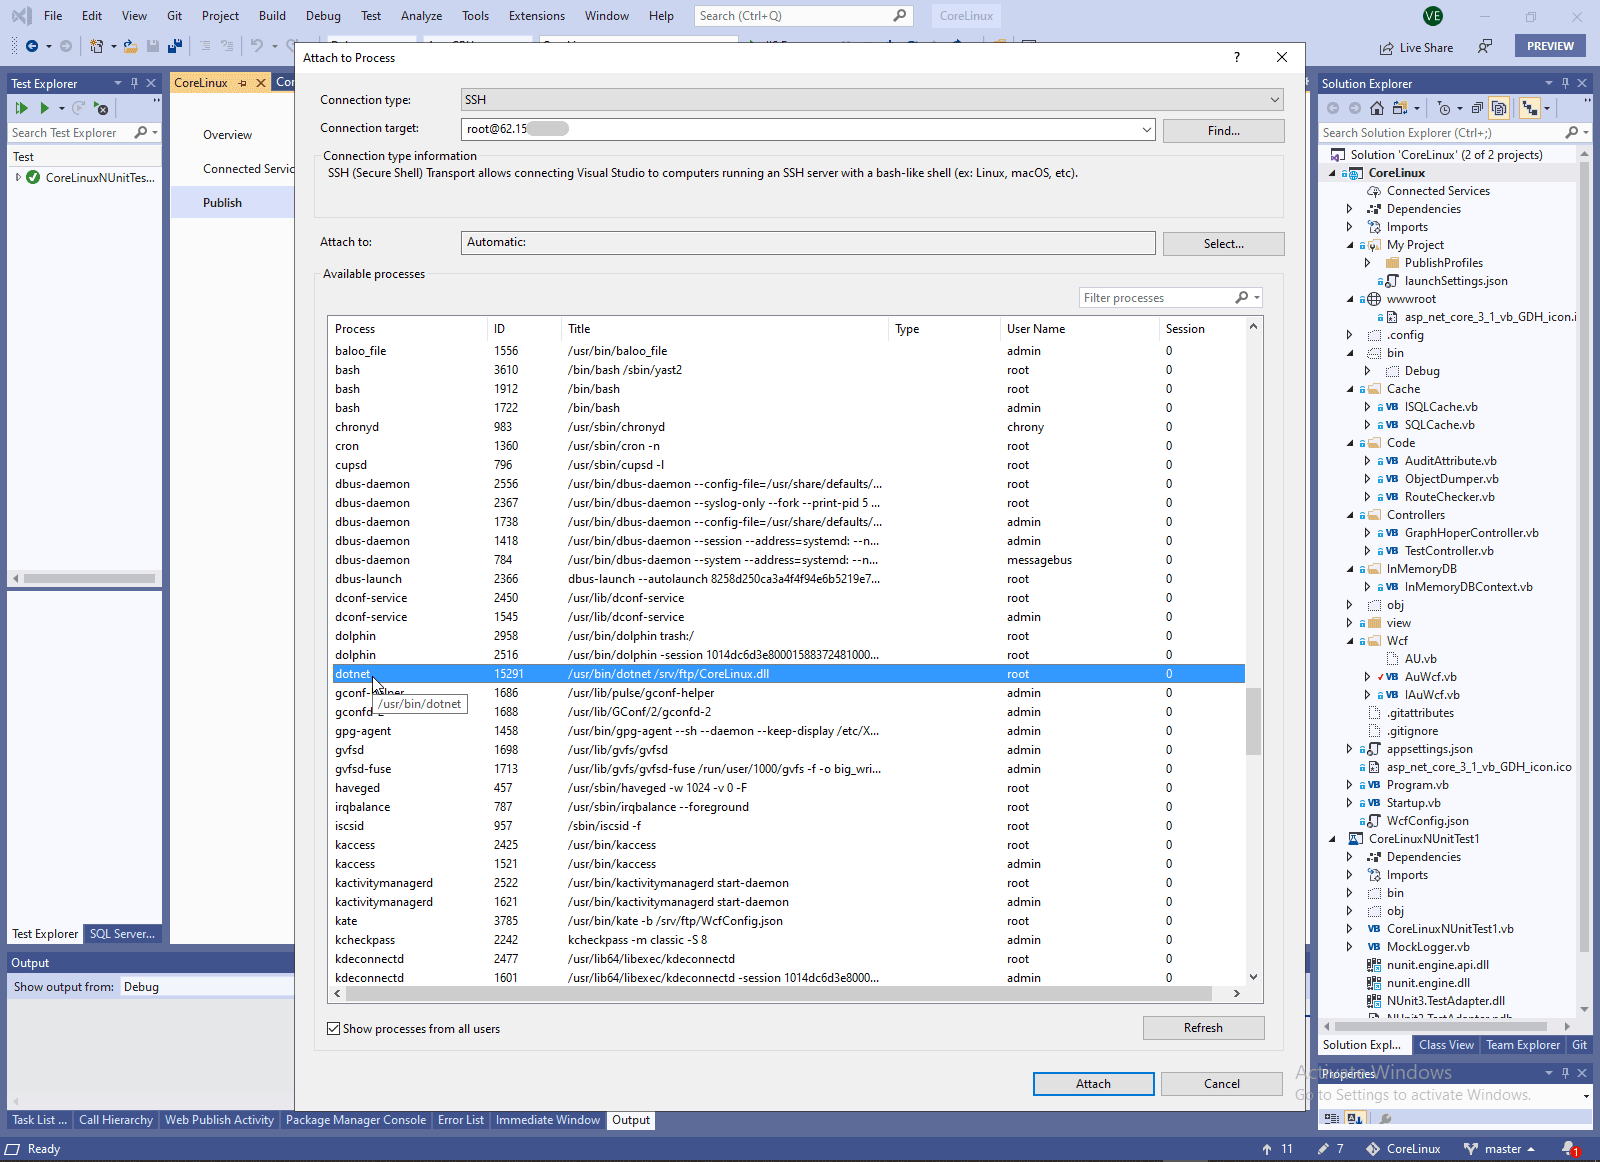Click the New Item toolbar icon

point(96,46)
